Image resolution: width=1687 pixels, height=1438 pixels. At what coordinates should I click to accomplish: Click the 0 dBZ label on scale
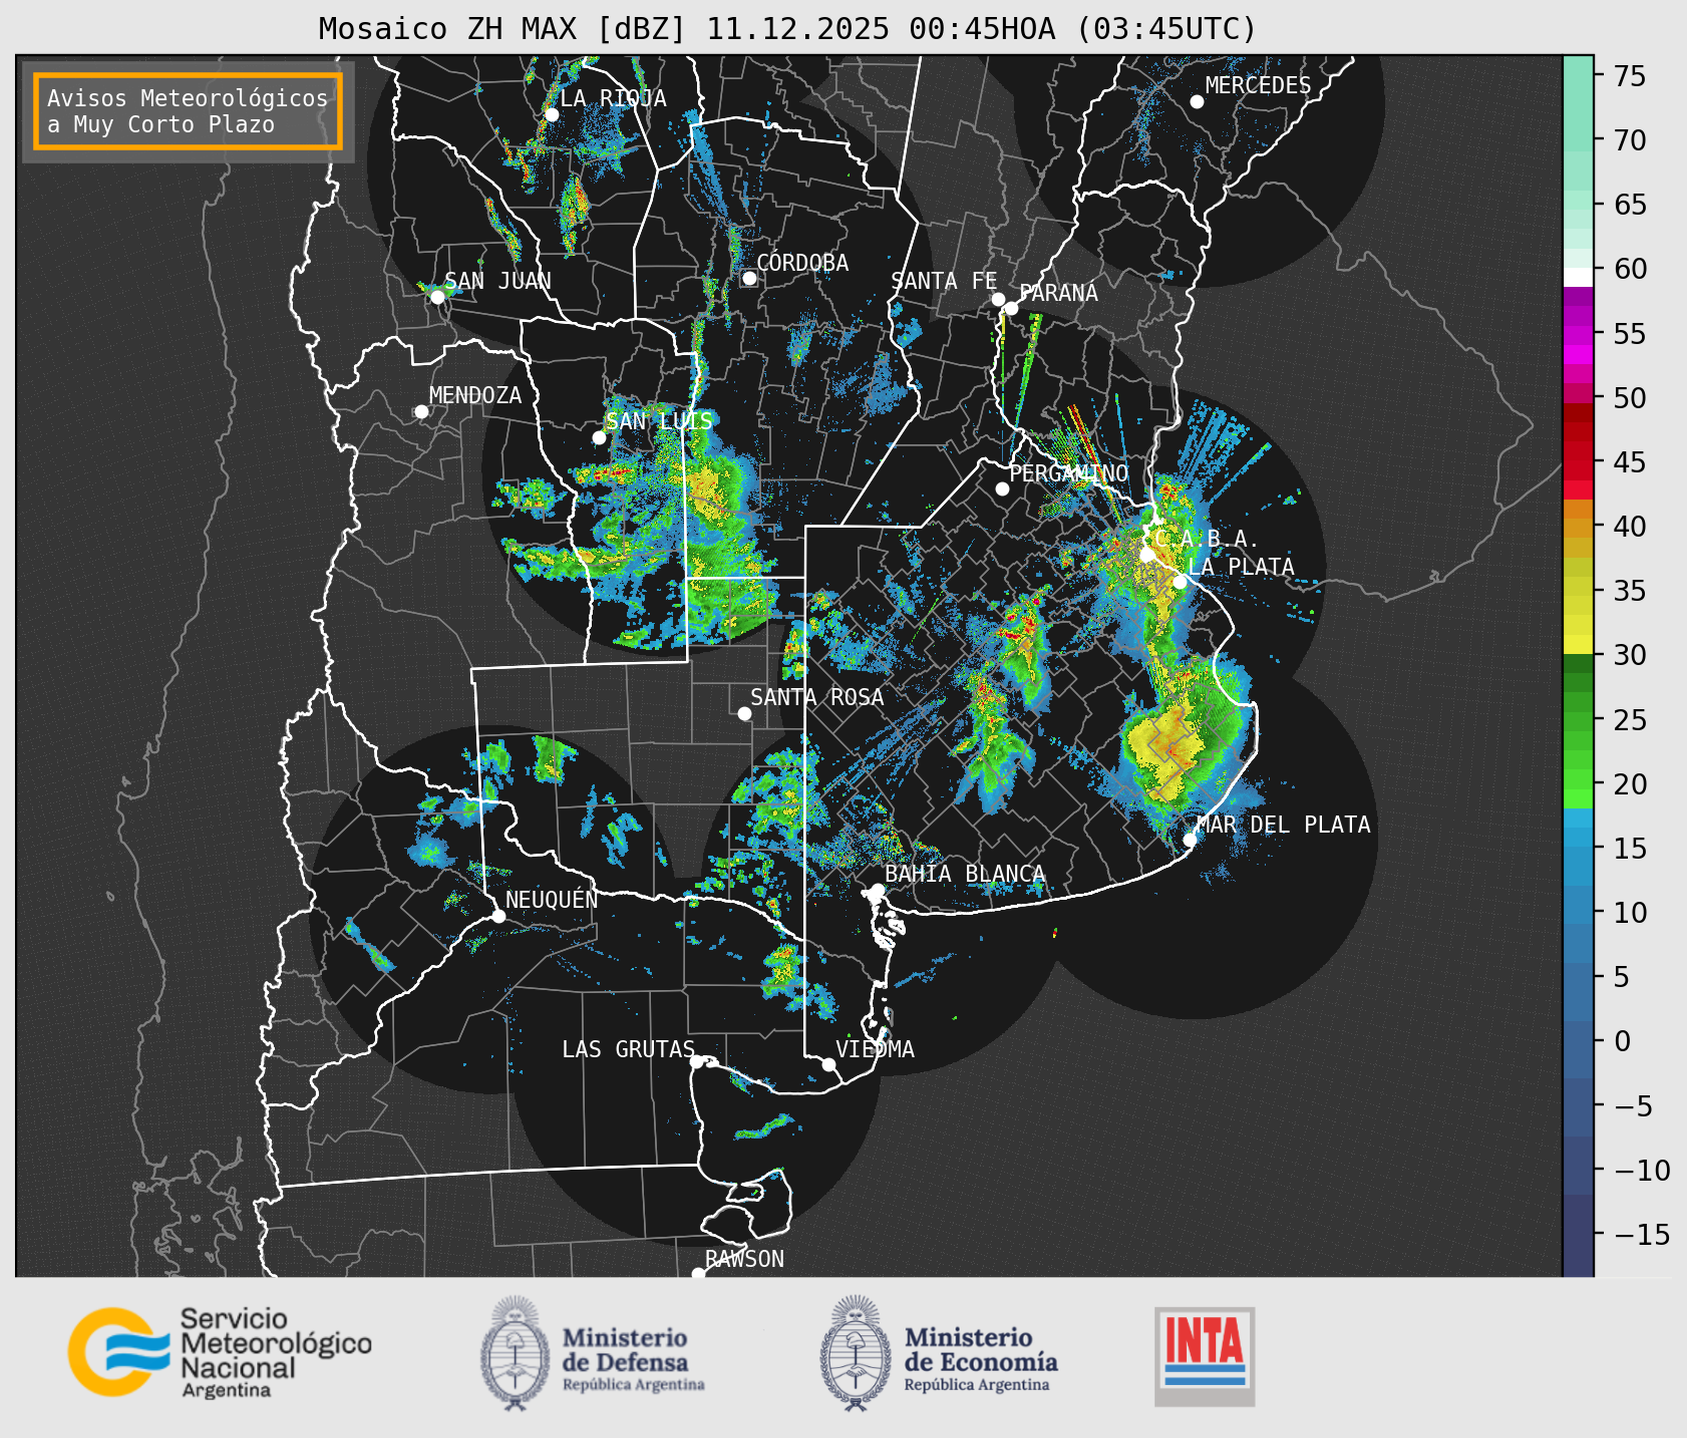click(x=1622, y=1042)
